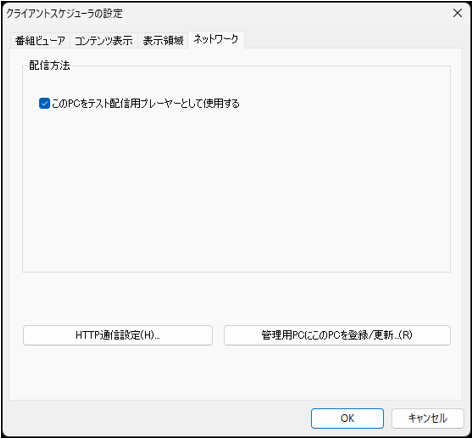Screen dimensions: 473x439
Task: Click the キャンセル button
Action: coord(428,418)
